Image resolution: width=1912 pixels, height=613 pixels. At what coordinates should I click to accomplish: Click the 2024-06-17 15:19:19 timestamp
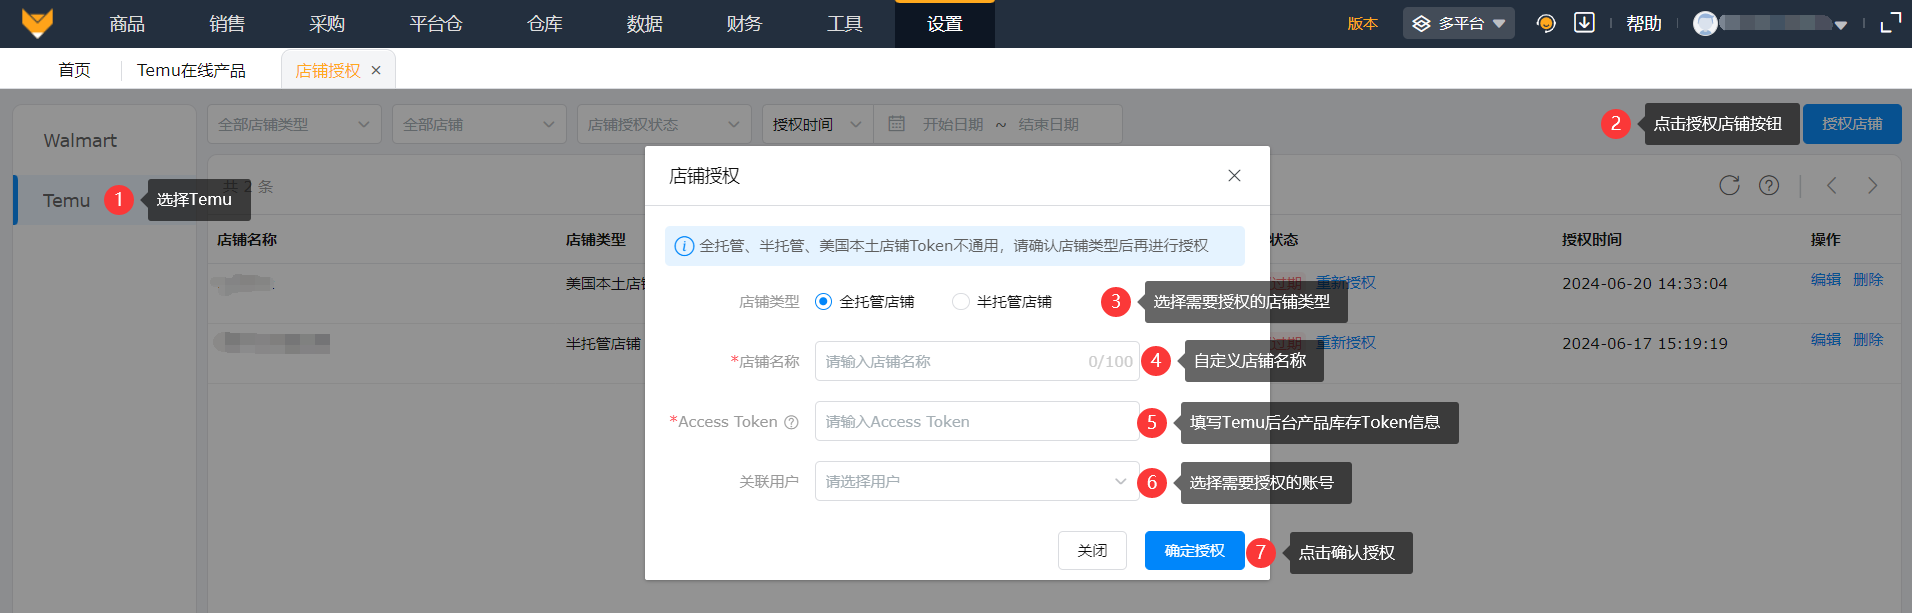(1645, 344)
